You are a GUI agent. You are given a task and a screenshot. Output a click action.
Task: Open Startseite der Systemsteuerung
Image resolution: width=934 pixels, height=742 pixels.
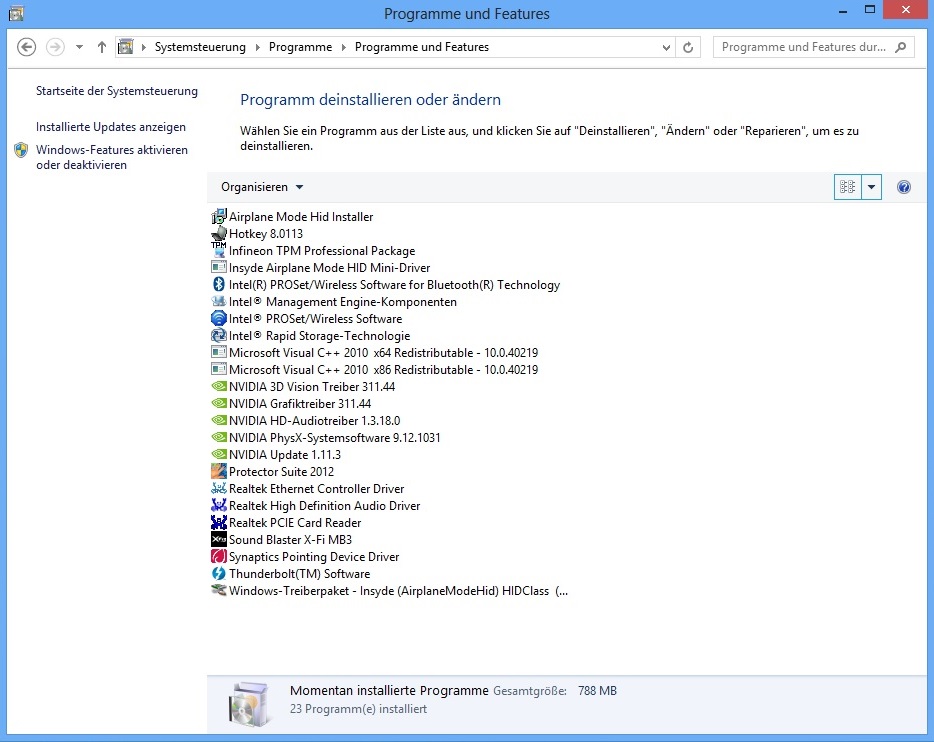[117, 91]
